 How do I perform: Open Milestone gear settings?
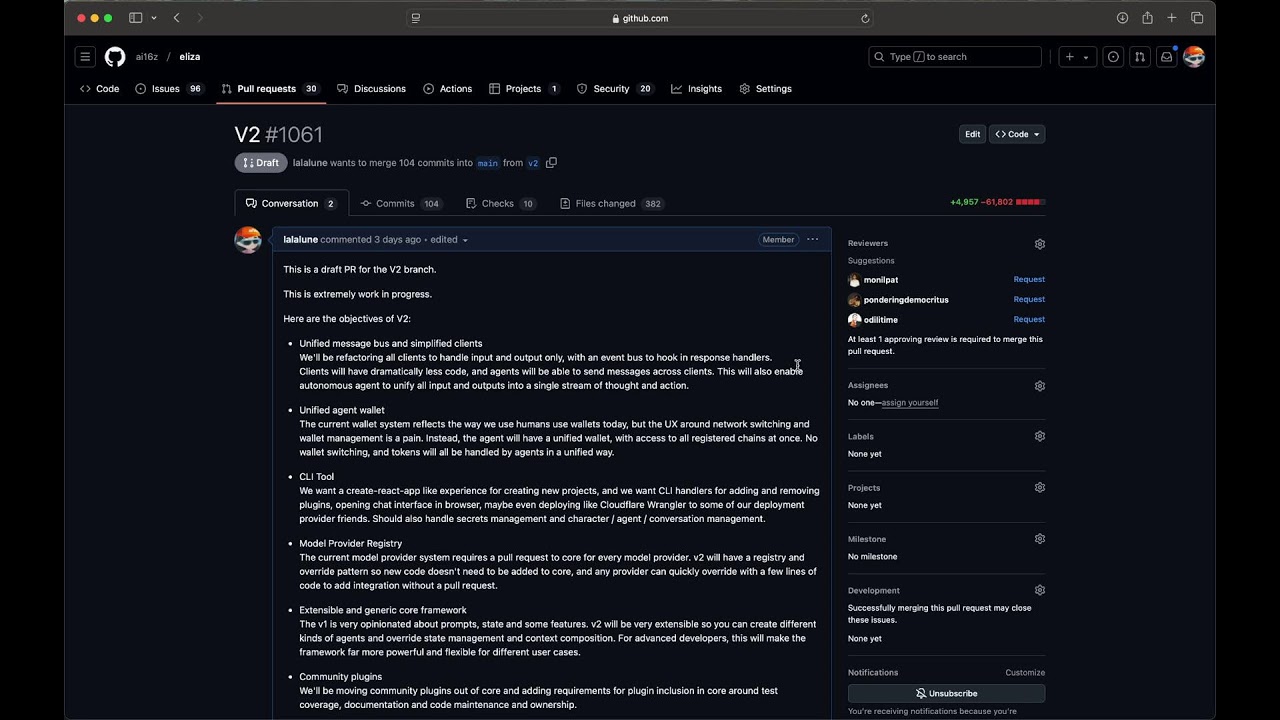tap(1040, 539)
